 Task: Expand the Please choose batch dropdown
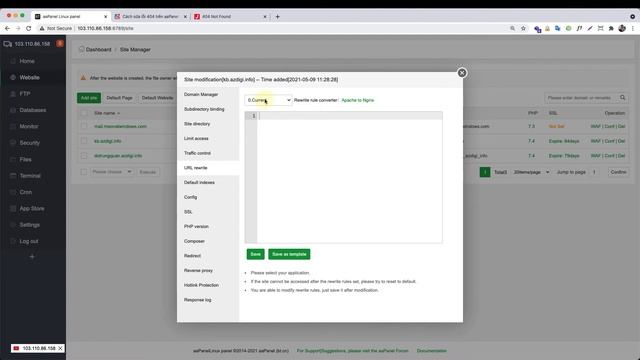coord(111,172)
